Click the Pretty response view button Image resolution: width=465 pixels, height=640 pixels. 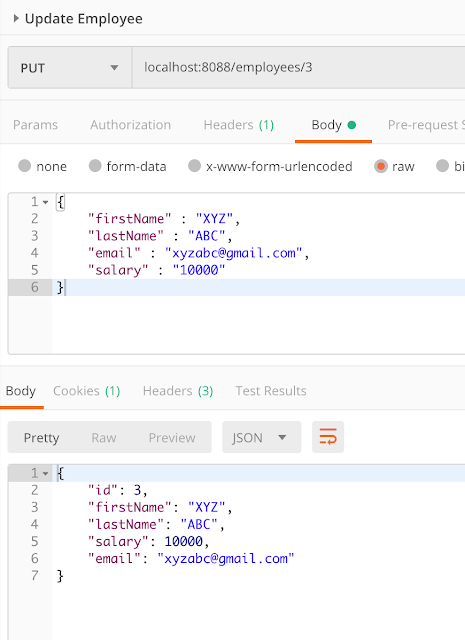(41, 438)
